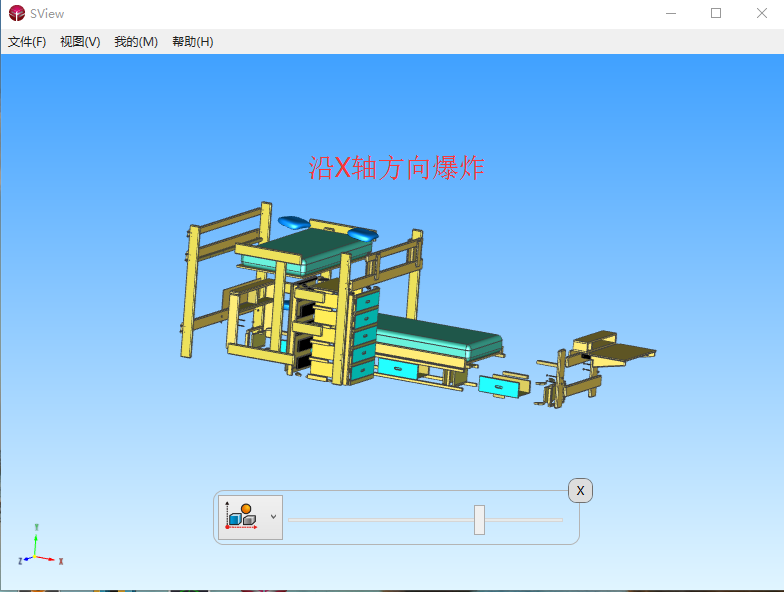Expand the explode direction dropdown arrow
Screen dimensions: 784x592
pos(274,517)
